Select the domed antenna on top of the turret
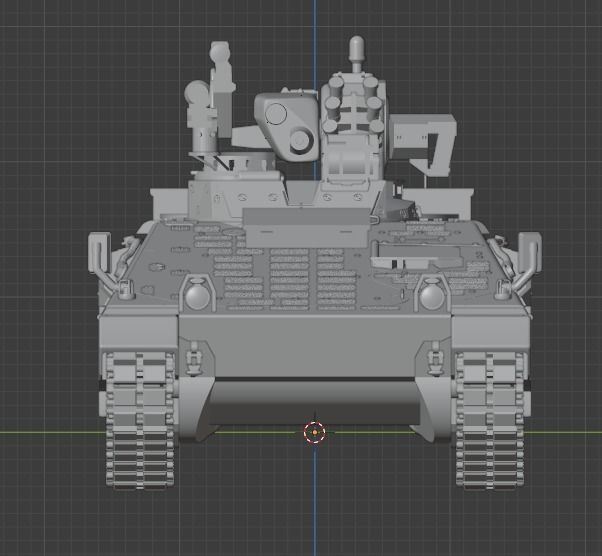Viewport: 602px width, 556px height. pyautogui.click(x=357, y=54)
